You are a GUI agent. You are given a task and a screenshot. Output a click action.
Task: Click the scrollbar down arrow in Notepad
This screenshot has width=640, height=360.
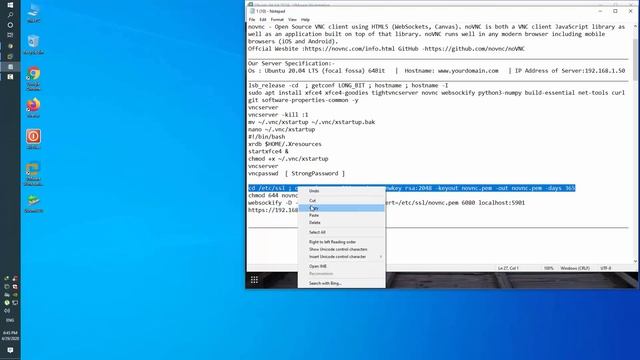click(x=635, y=261)
